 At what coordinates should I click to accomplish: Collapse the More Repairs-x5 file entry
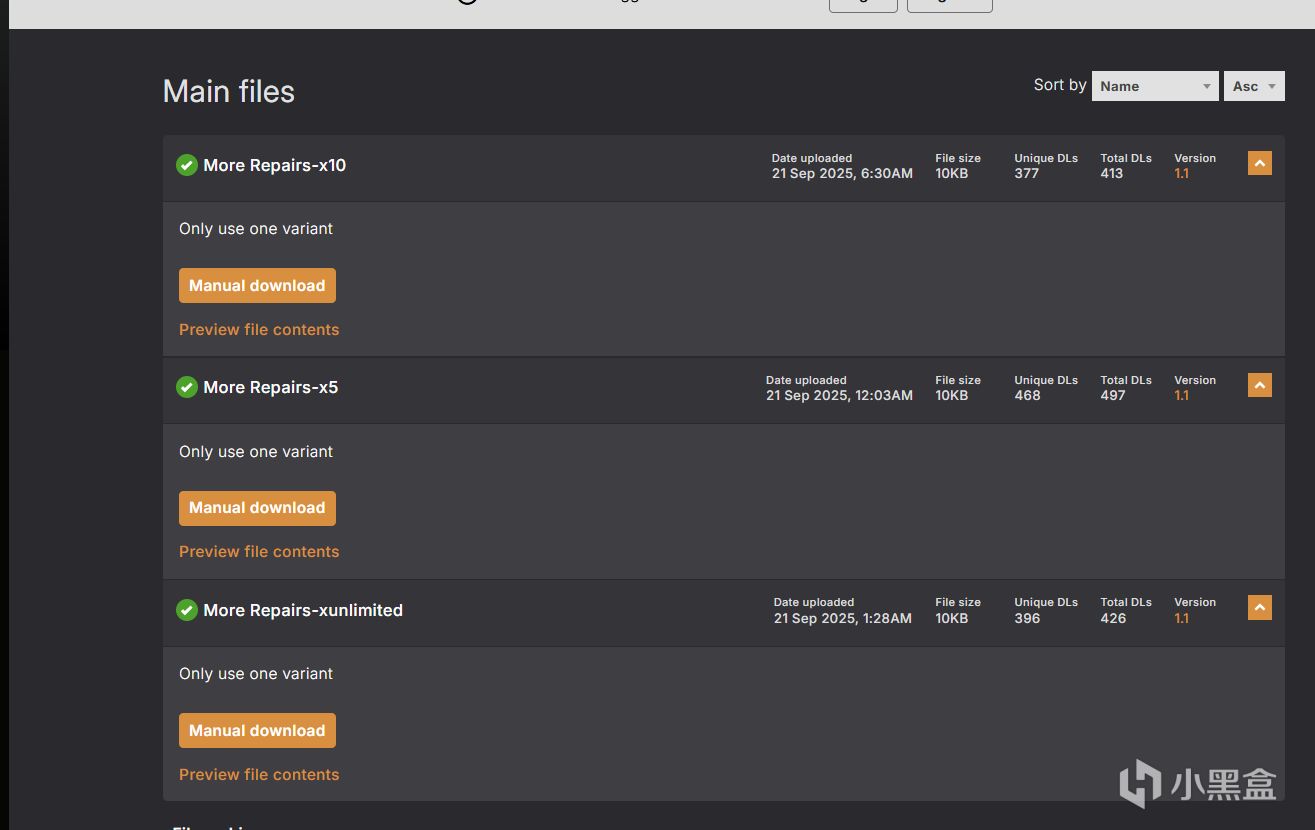(1259, 385)
